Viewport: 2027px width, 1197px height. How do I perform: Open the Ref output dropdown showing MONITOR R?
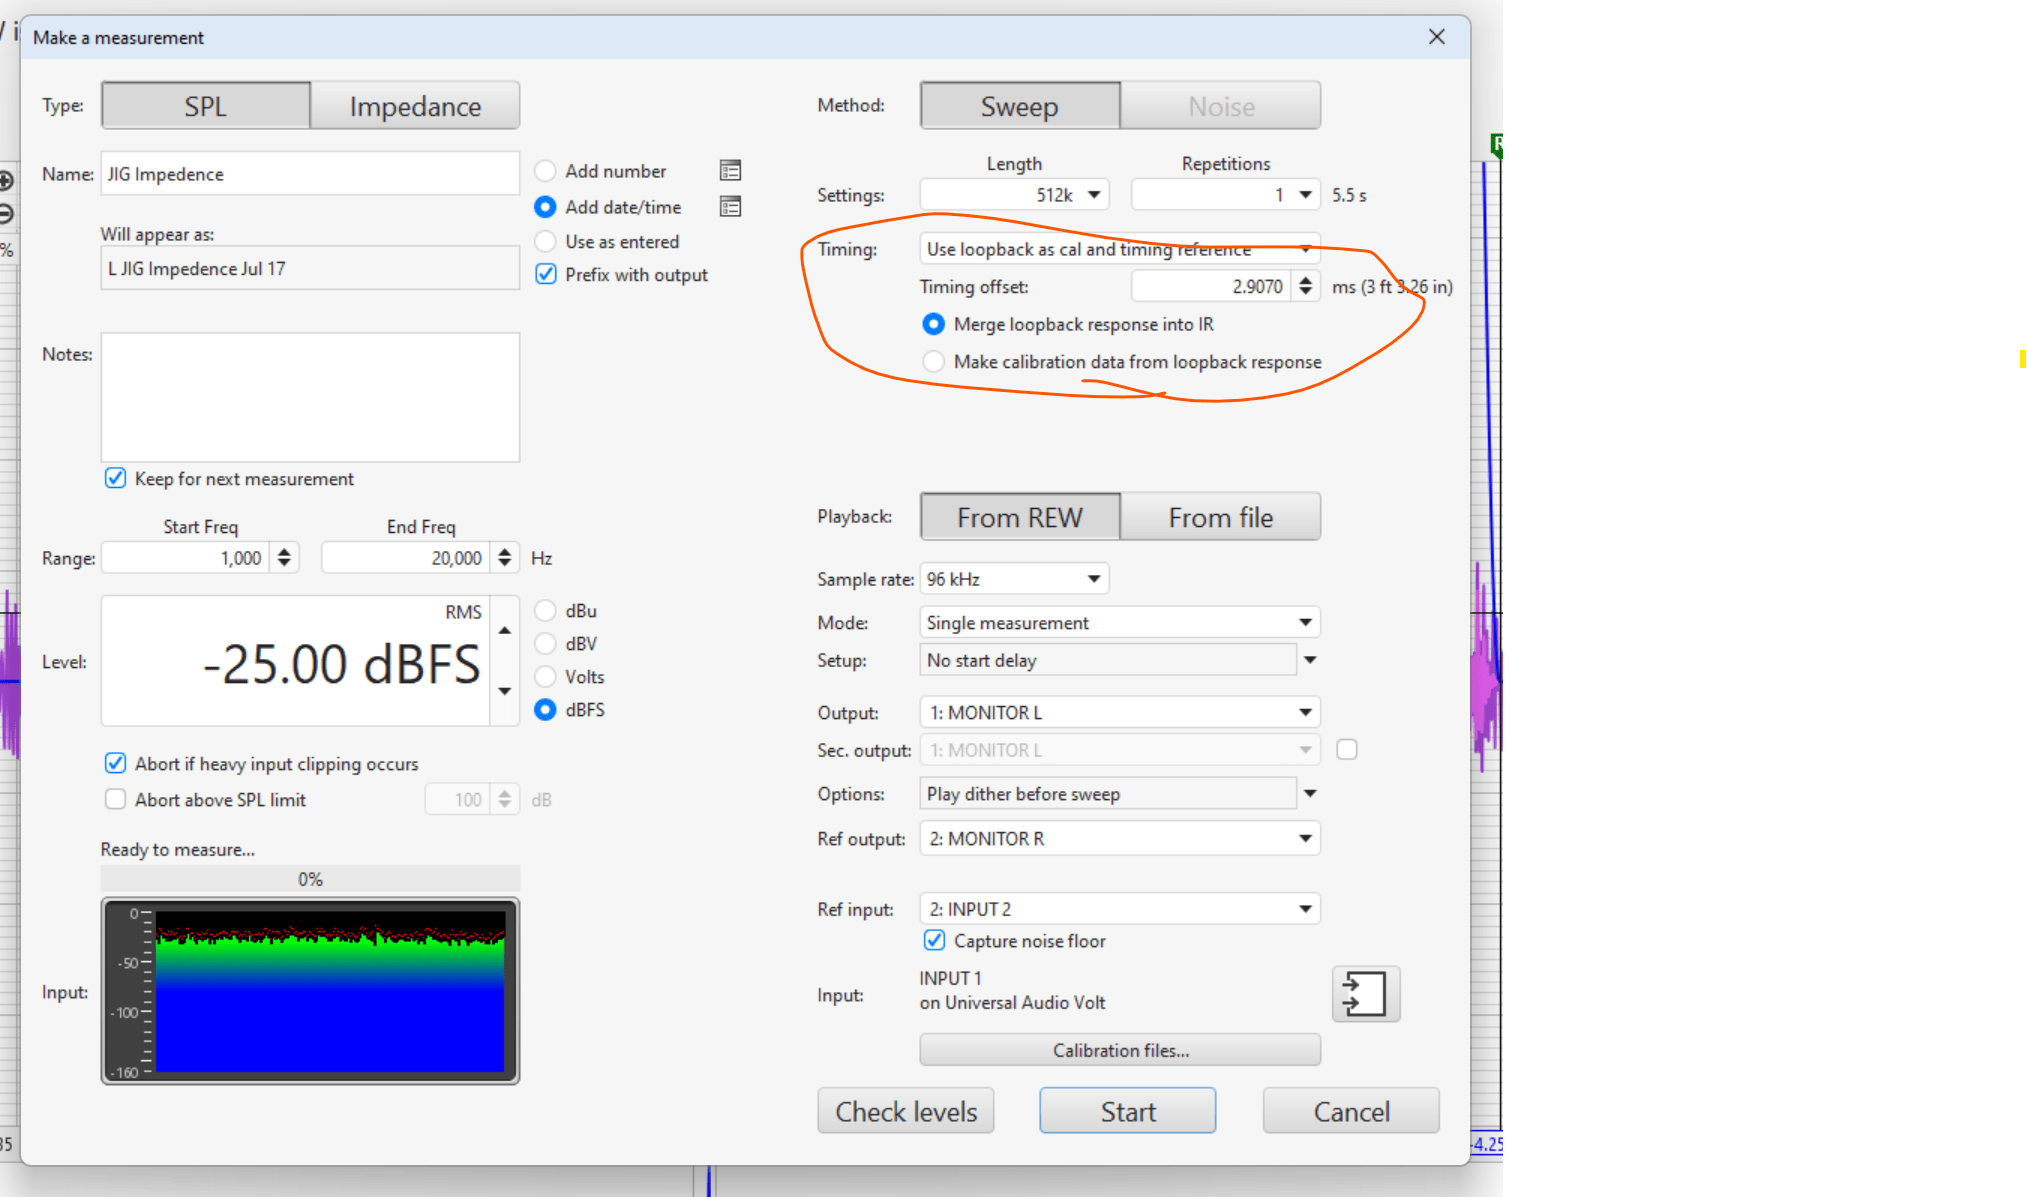pos(1120,838)
